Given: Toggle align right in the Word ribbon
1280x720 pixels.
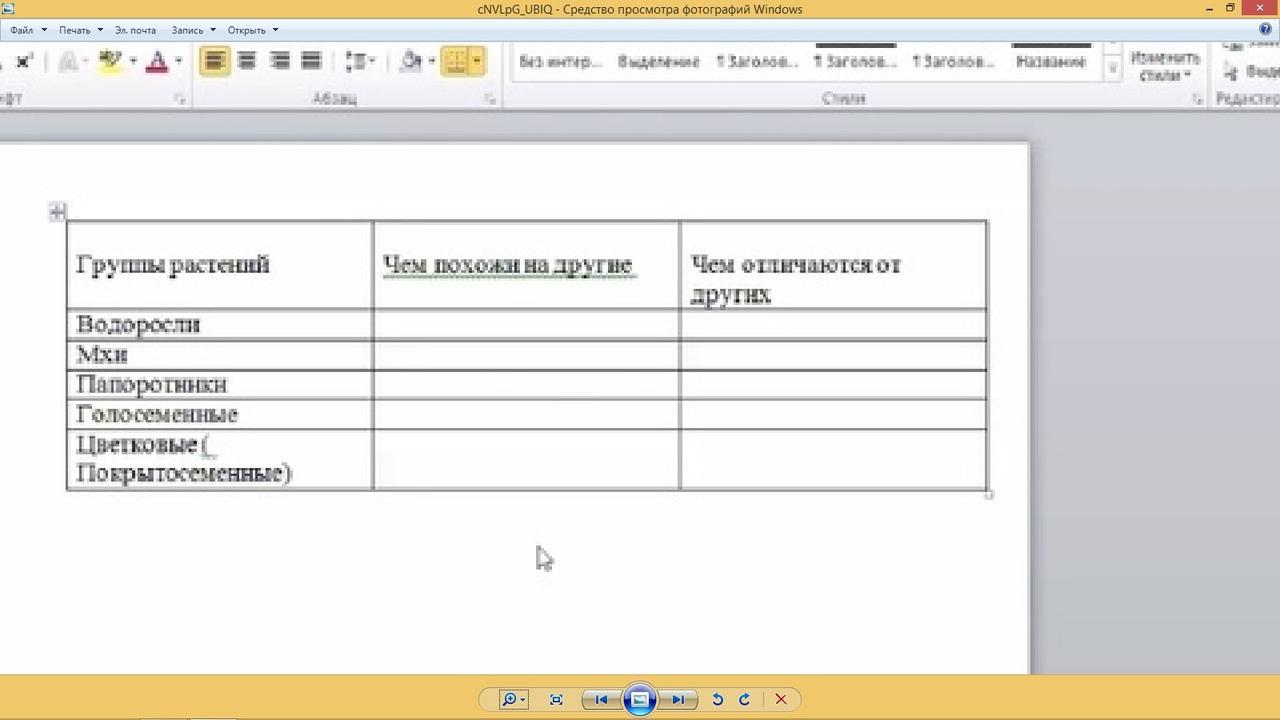Looking at the screenshot, I should click(x=279, y=61).
